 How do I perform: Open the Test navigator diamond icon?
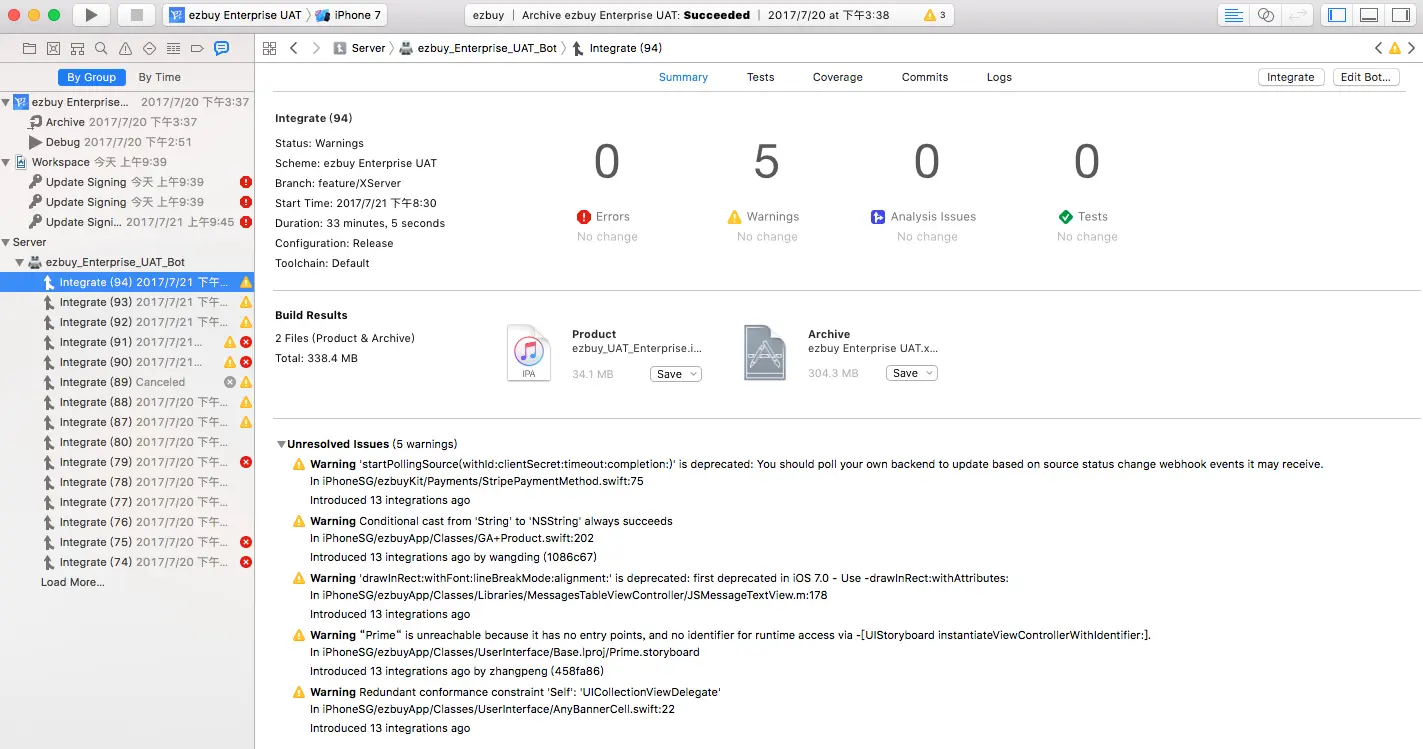pyautogui.click(x=149, y=48)
